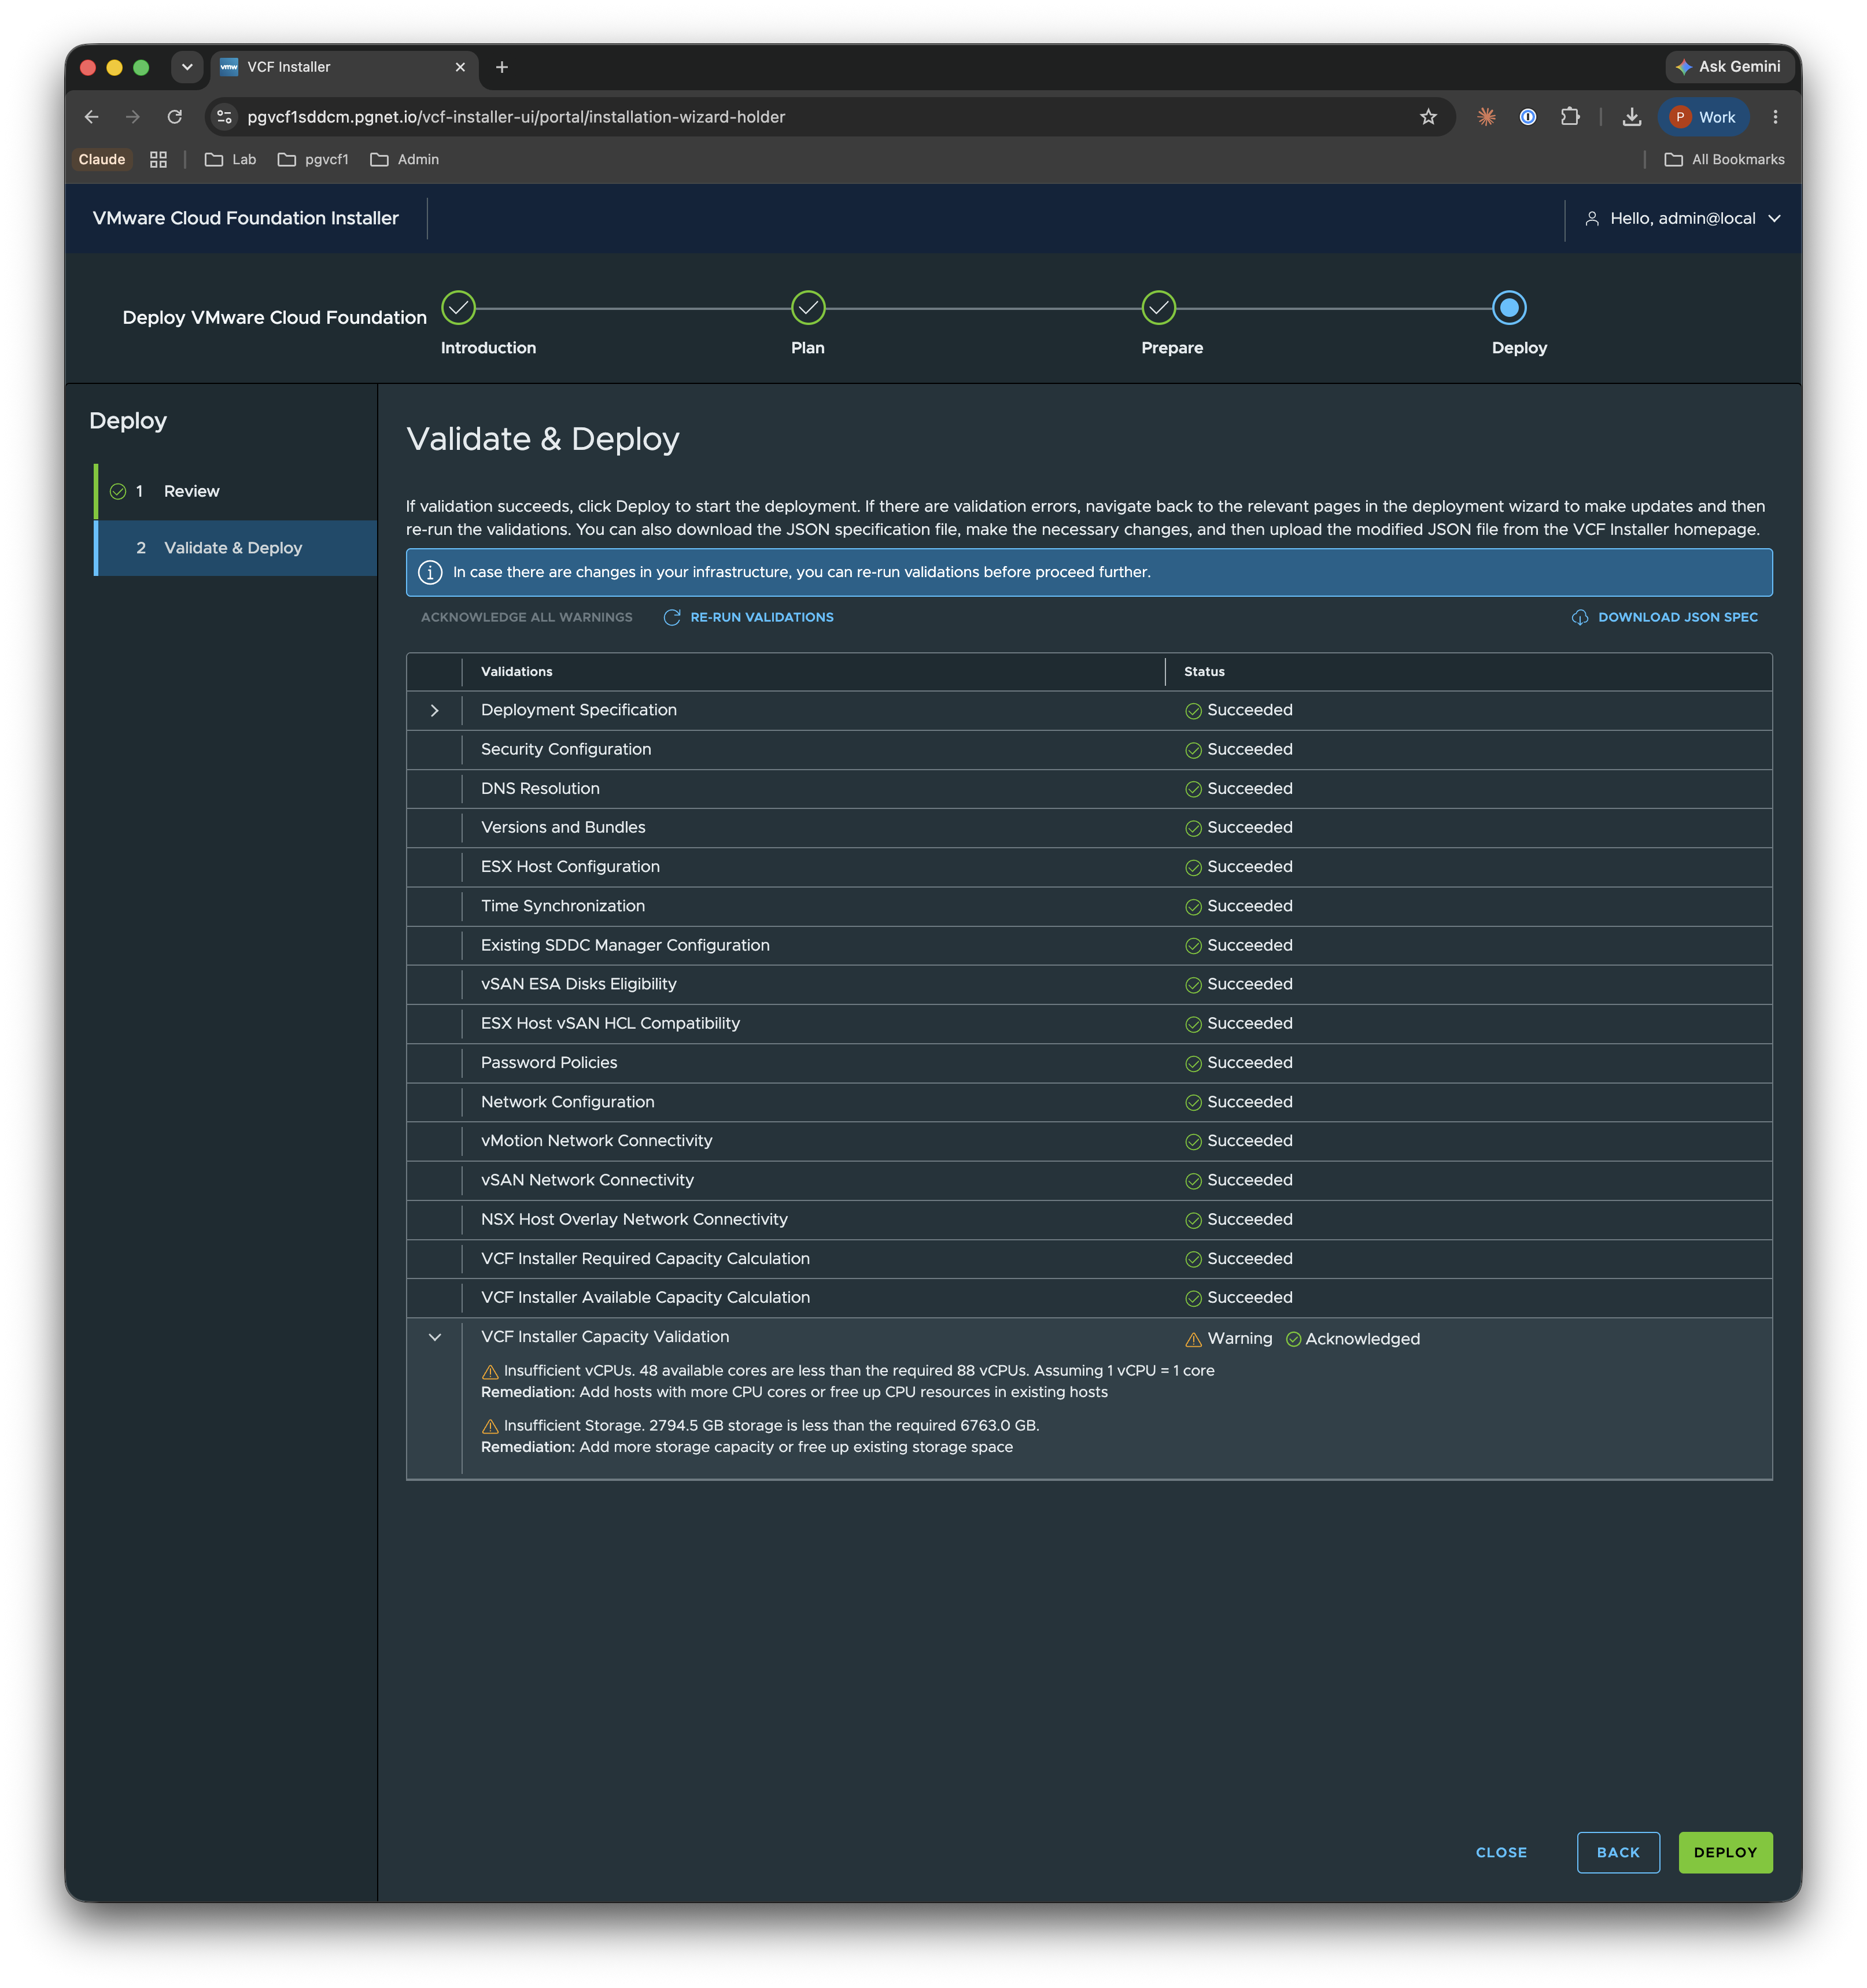
Task: Click the Status column header
Action: click(x=1204, y=672)
